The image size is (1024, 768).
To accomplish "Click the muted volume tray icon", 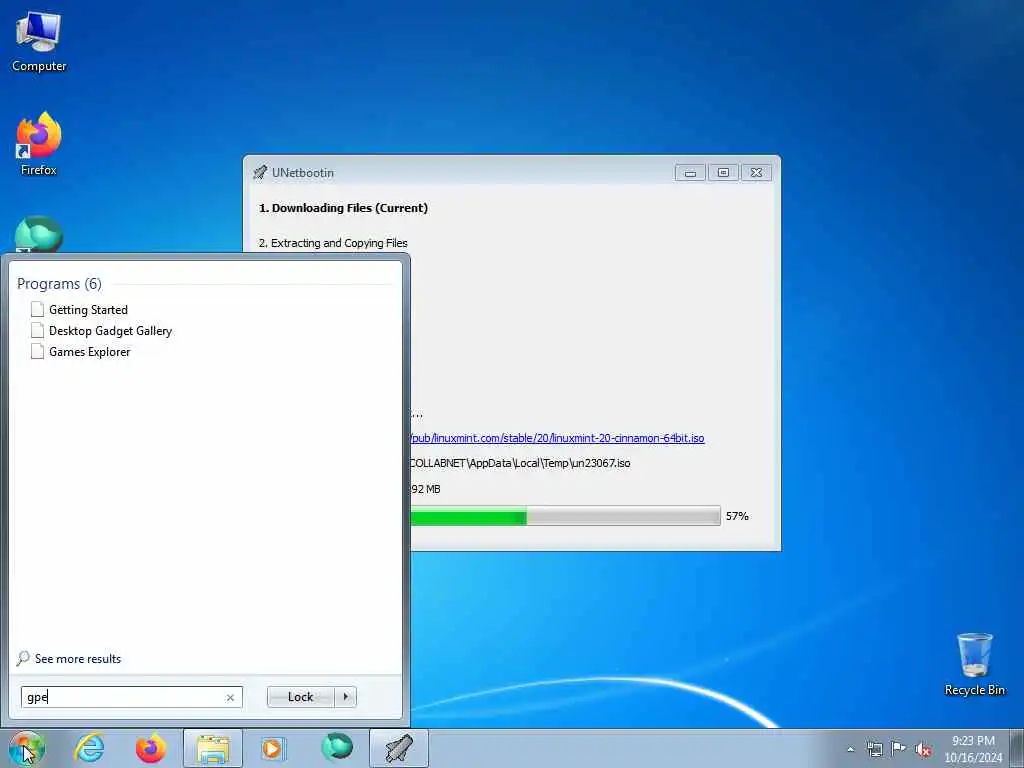I will coord(923,749).
